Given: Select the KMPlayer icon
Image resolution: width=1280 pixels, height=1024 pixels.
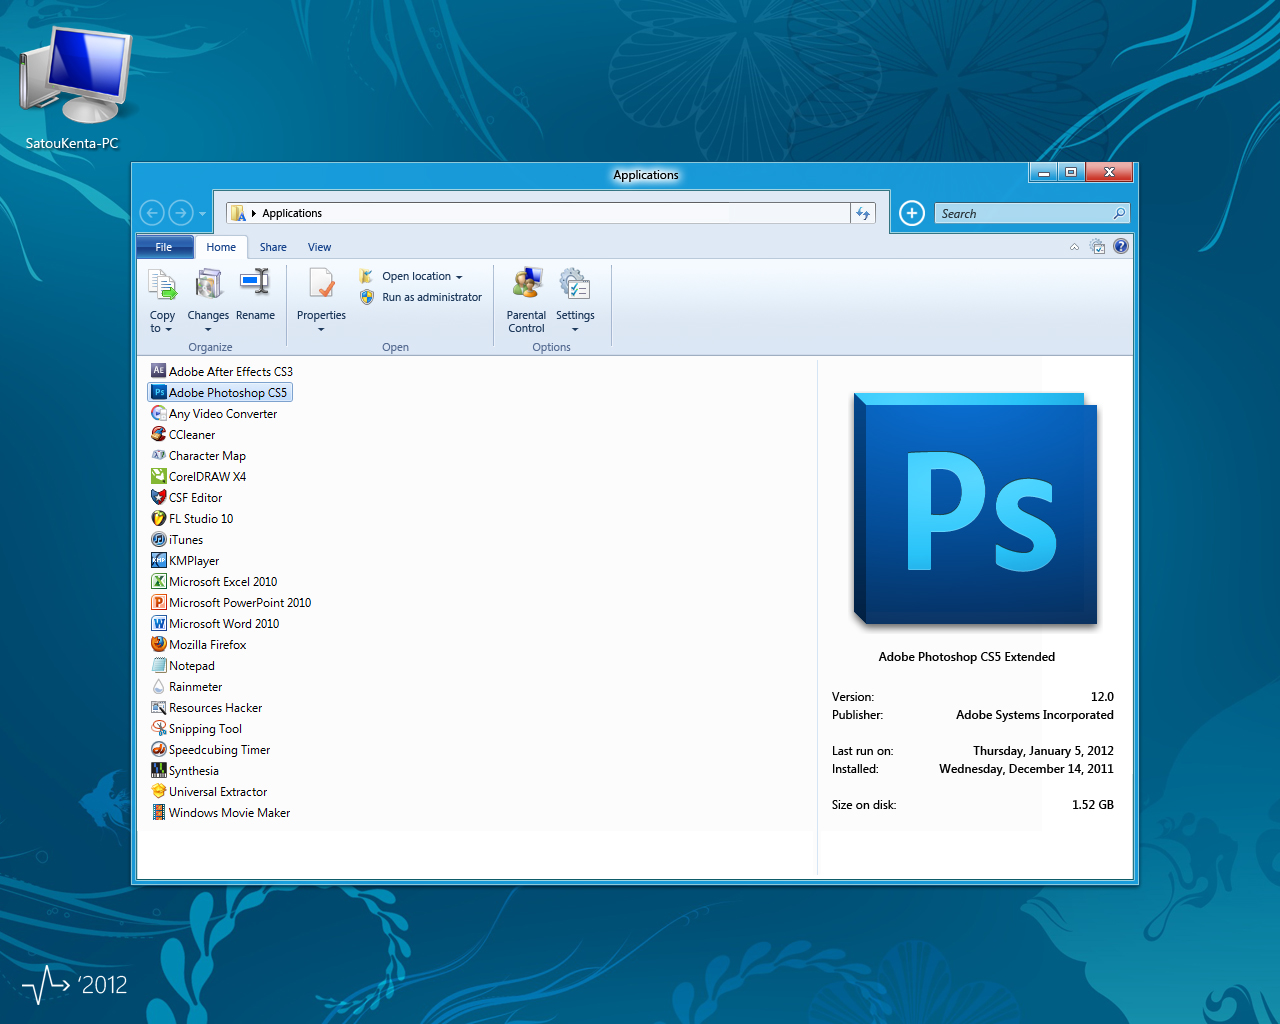Looking at the screenshot, I should (158, 560).
